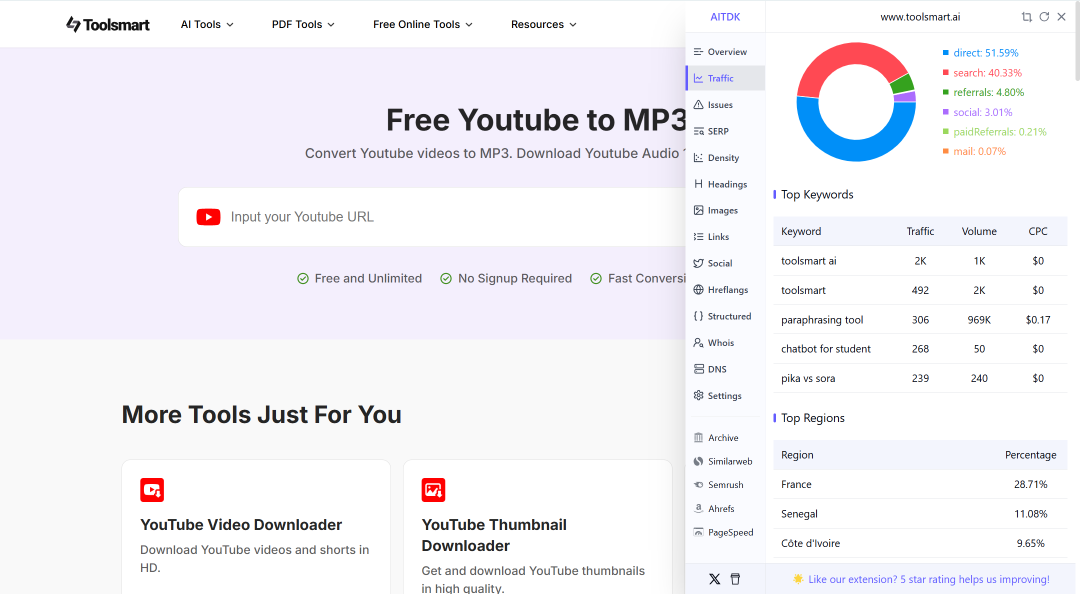Click the Côte d'Ivoire region row

coord(920,543)
